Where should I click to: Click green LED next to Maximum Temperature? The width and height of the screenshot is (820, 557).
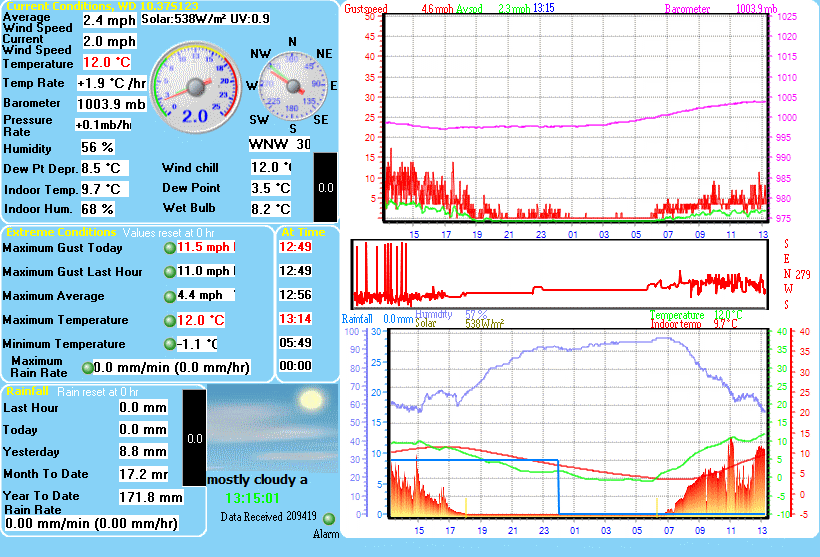point(169,321)
